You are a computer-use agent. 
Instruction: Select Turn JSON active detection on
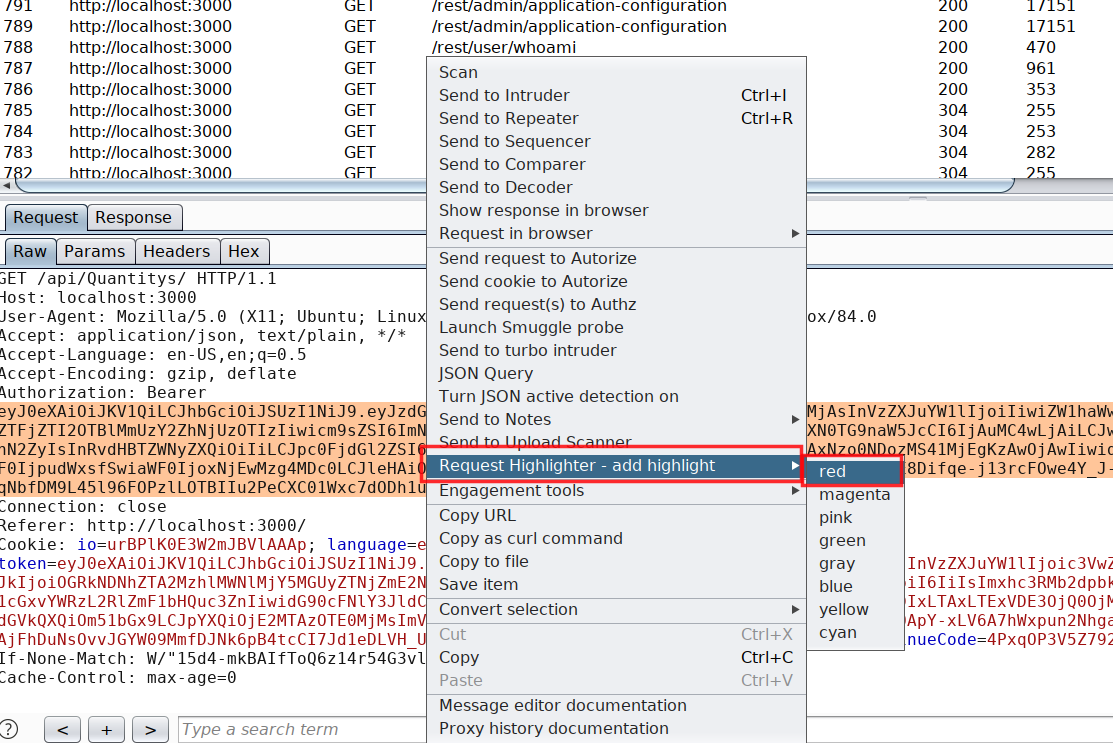pyautogui.click(x=616, y=397)
